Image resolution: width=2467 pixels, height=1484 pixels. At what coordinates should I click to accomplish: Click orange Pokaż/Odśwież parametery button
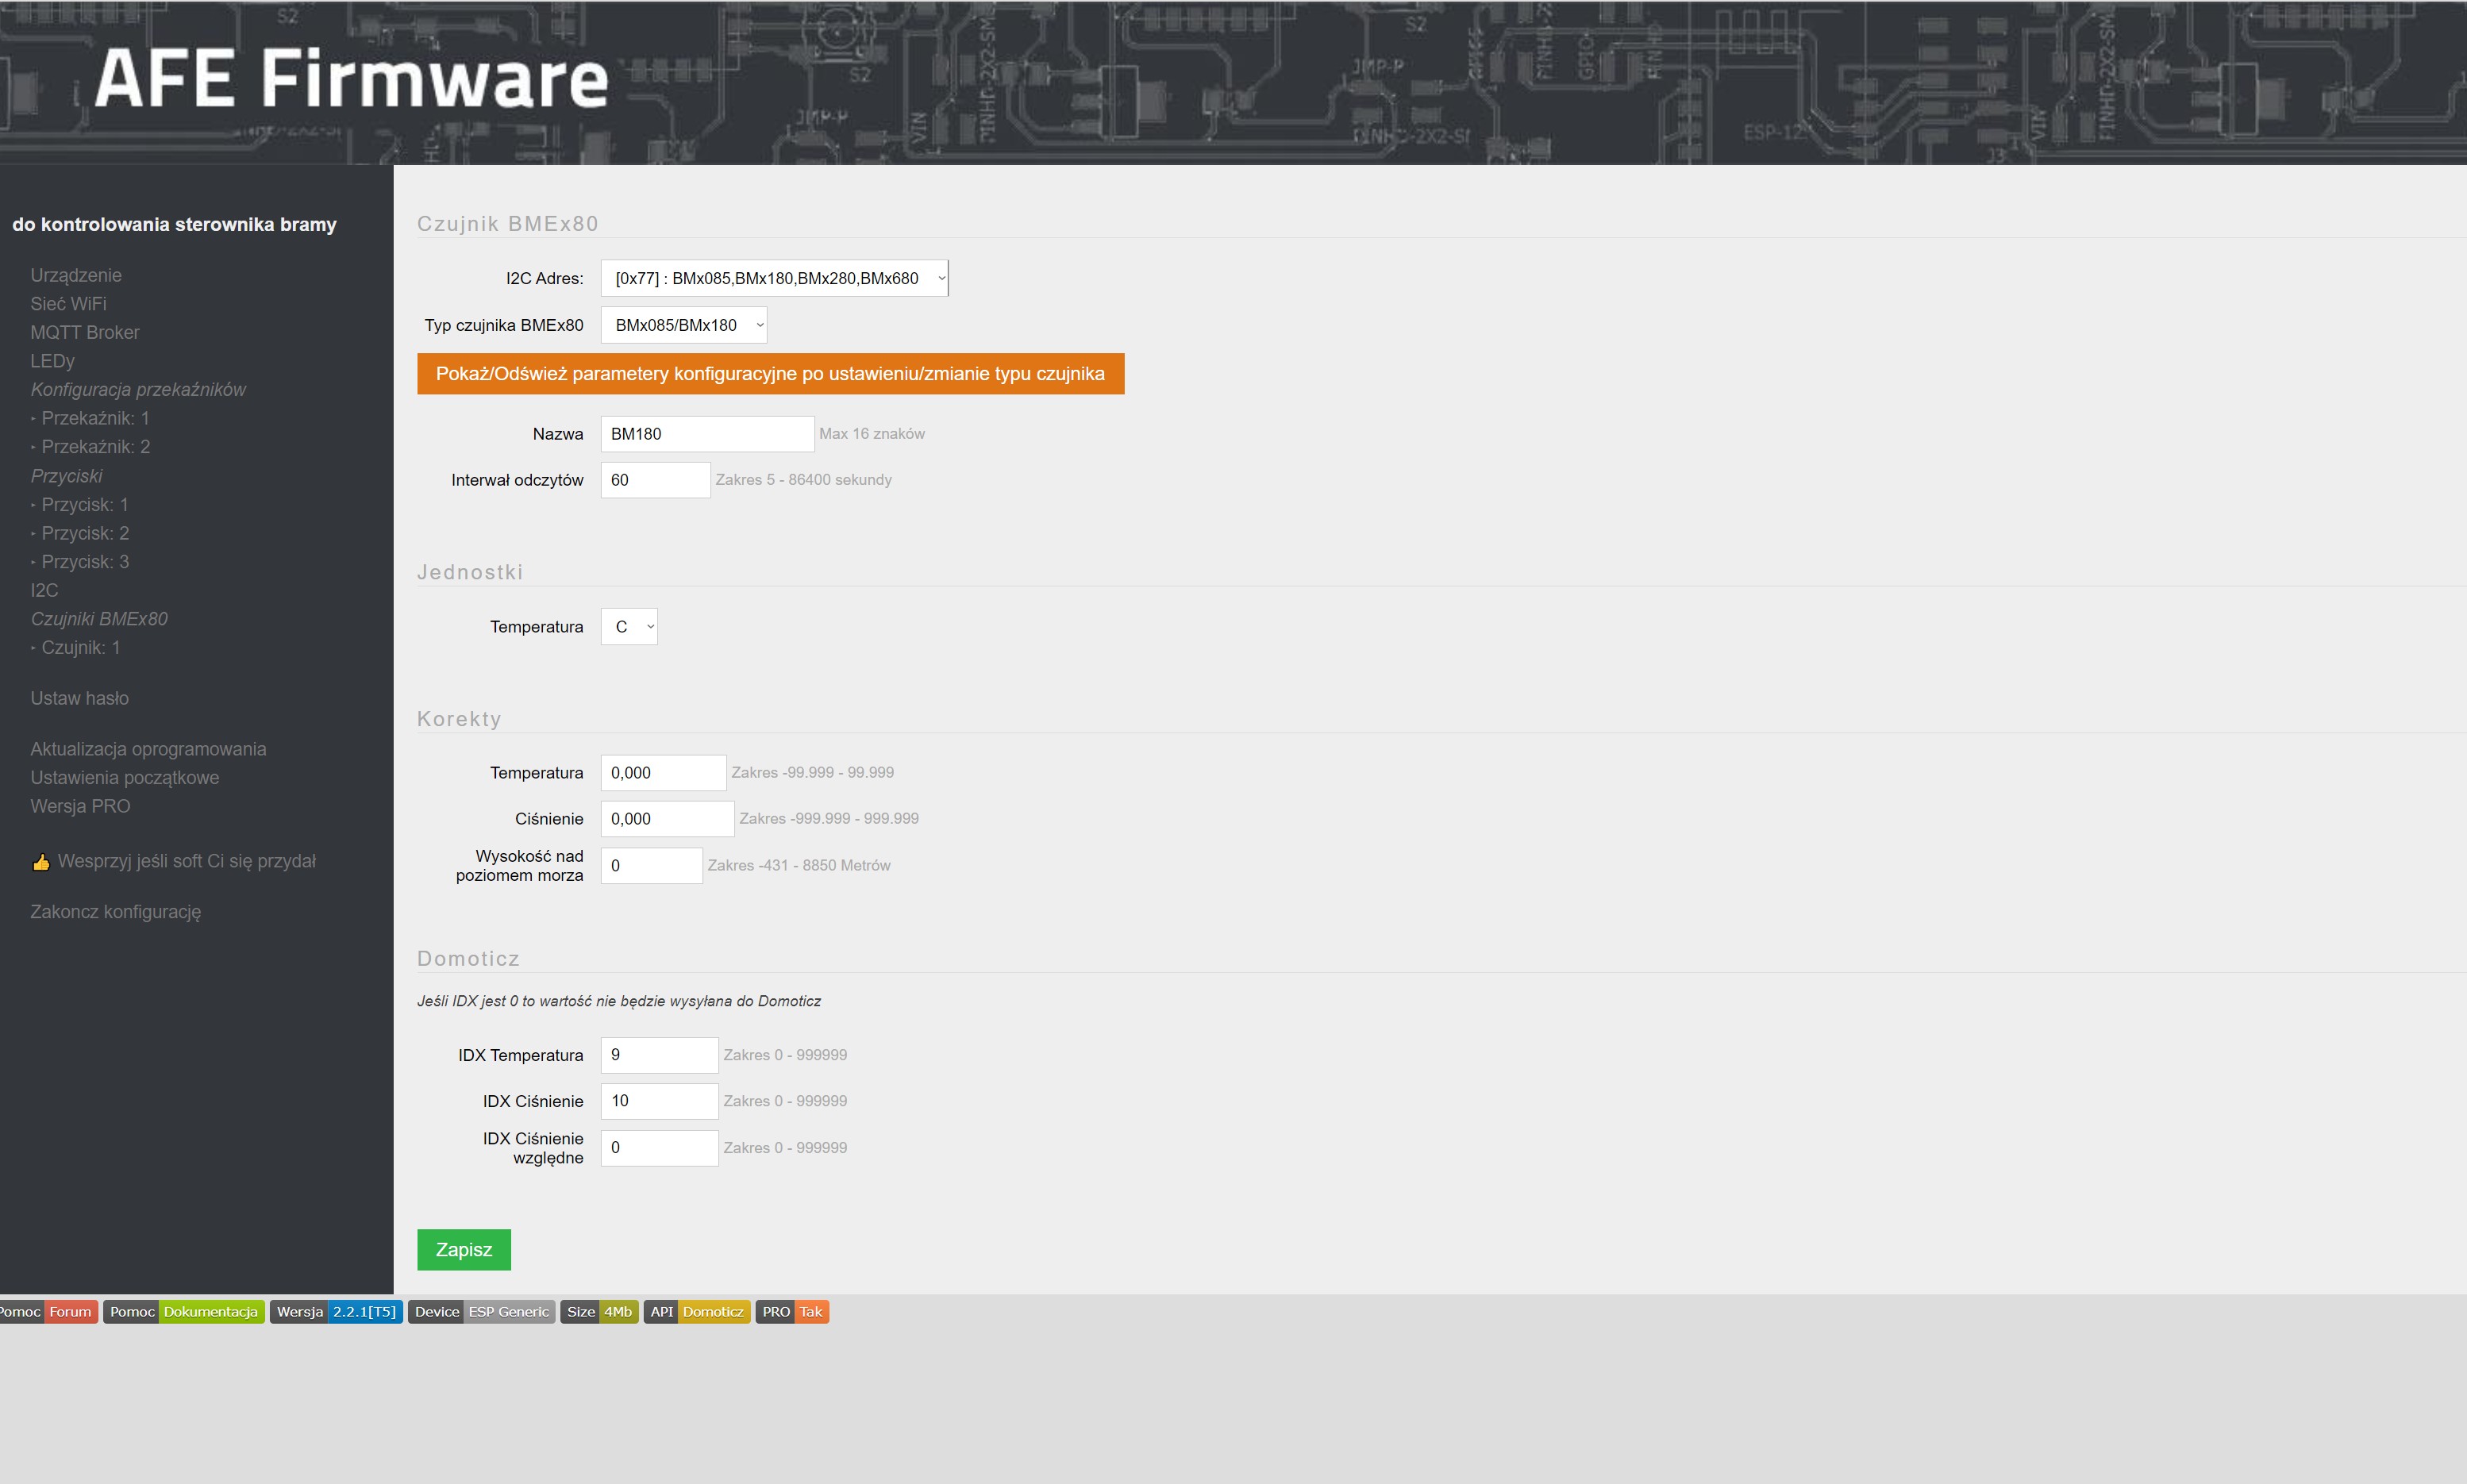770,374
